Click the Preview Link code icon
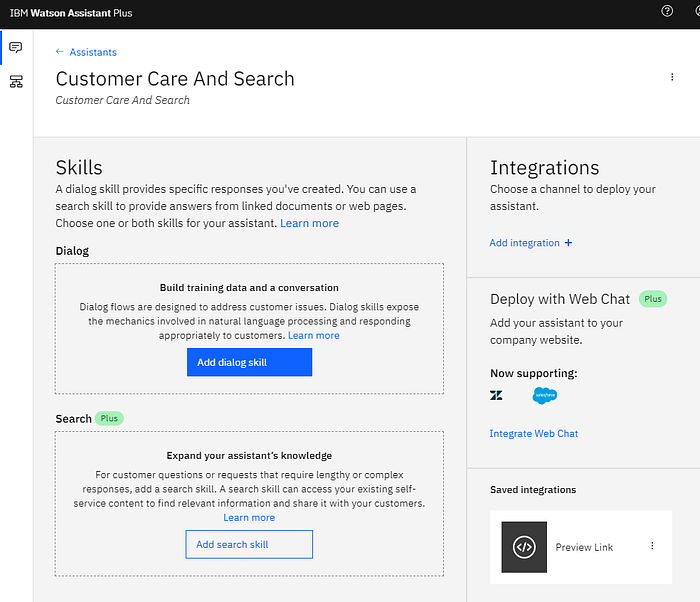Image resolution: width=700 pixels, height=602 pixels. point(524,547)
